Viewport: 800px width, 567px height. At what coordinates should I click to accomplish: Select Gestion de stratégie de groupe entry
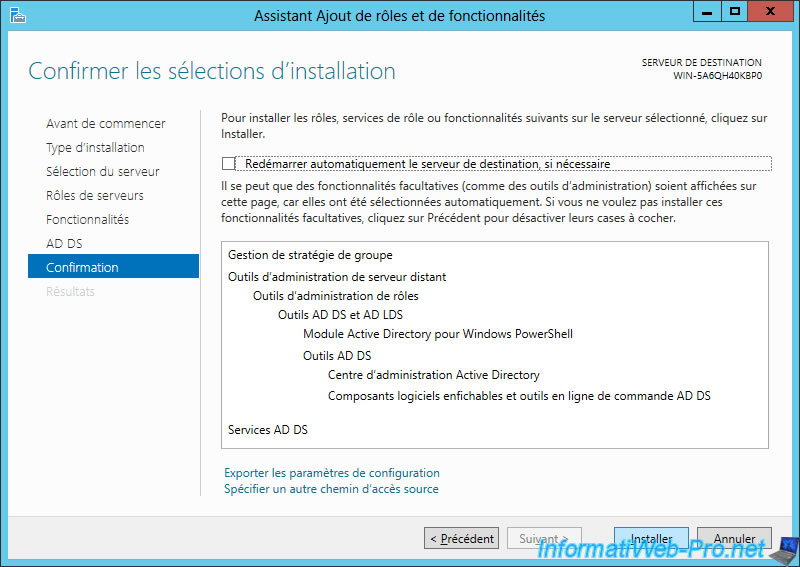tap(310, 255)
